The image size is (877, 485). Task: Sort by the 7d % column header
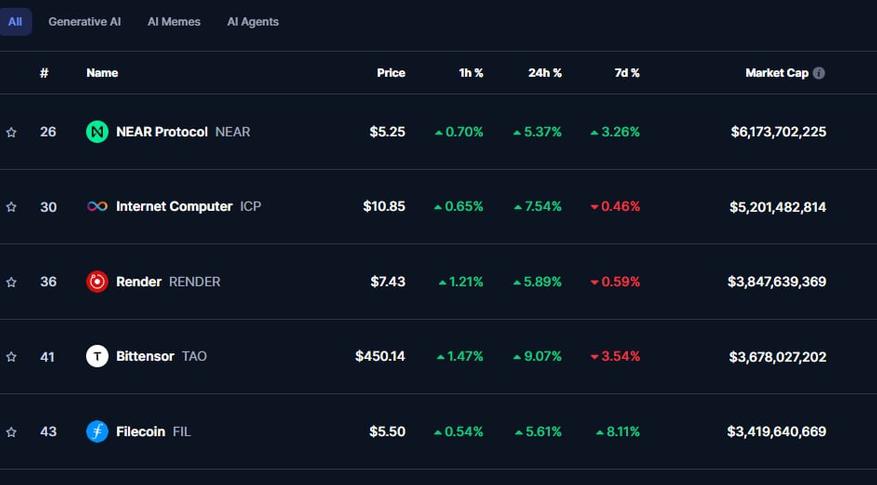pos(627,73)
